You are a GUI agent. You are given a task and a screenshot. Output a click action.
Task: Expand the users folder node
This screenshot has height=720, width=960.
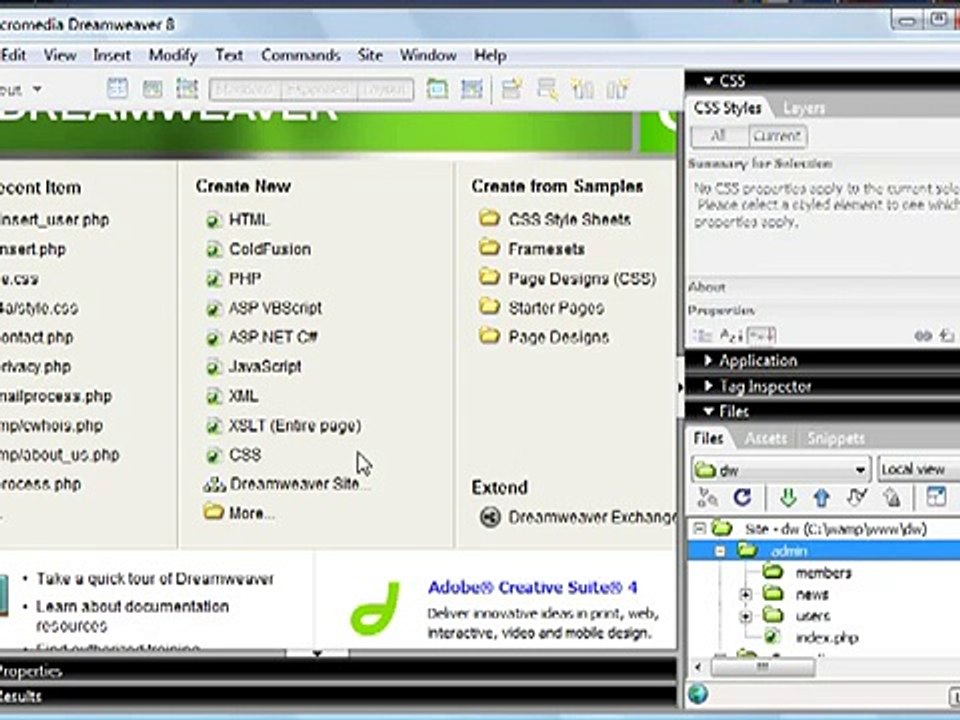745,616
